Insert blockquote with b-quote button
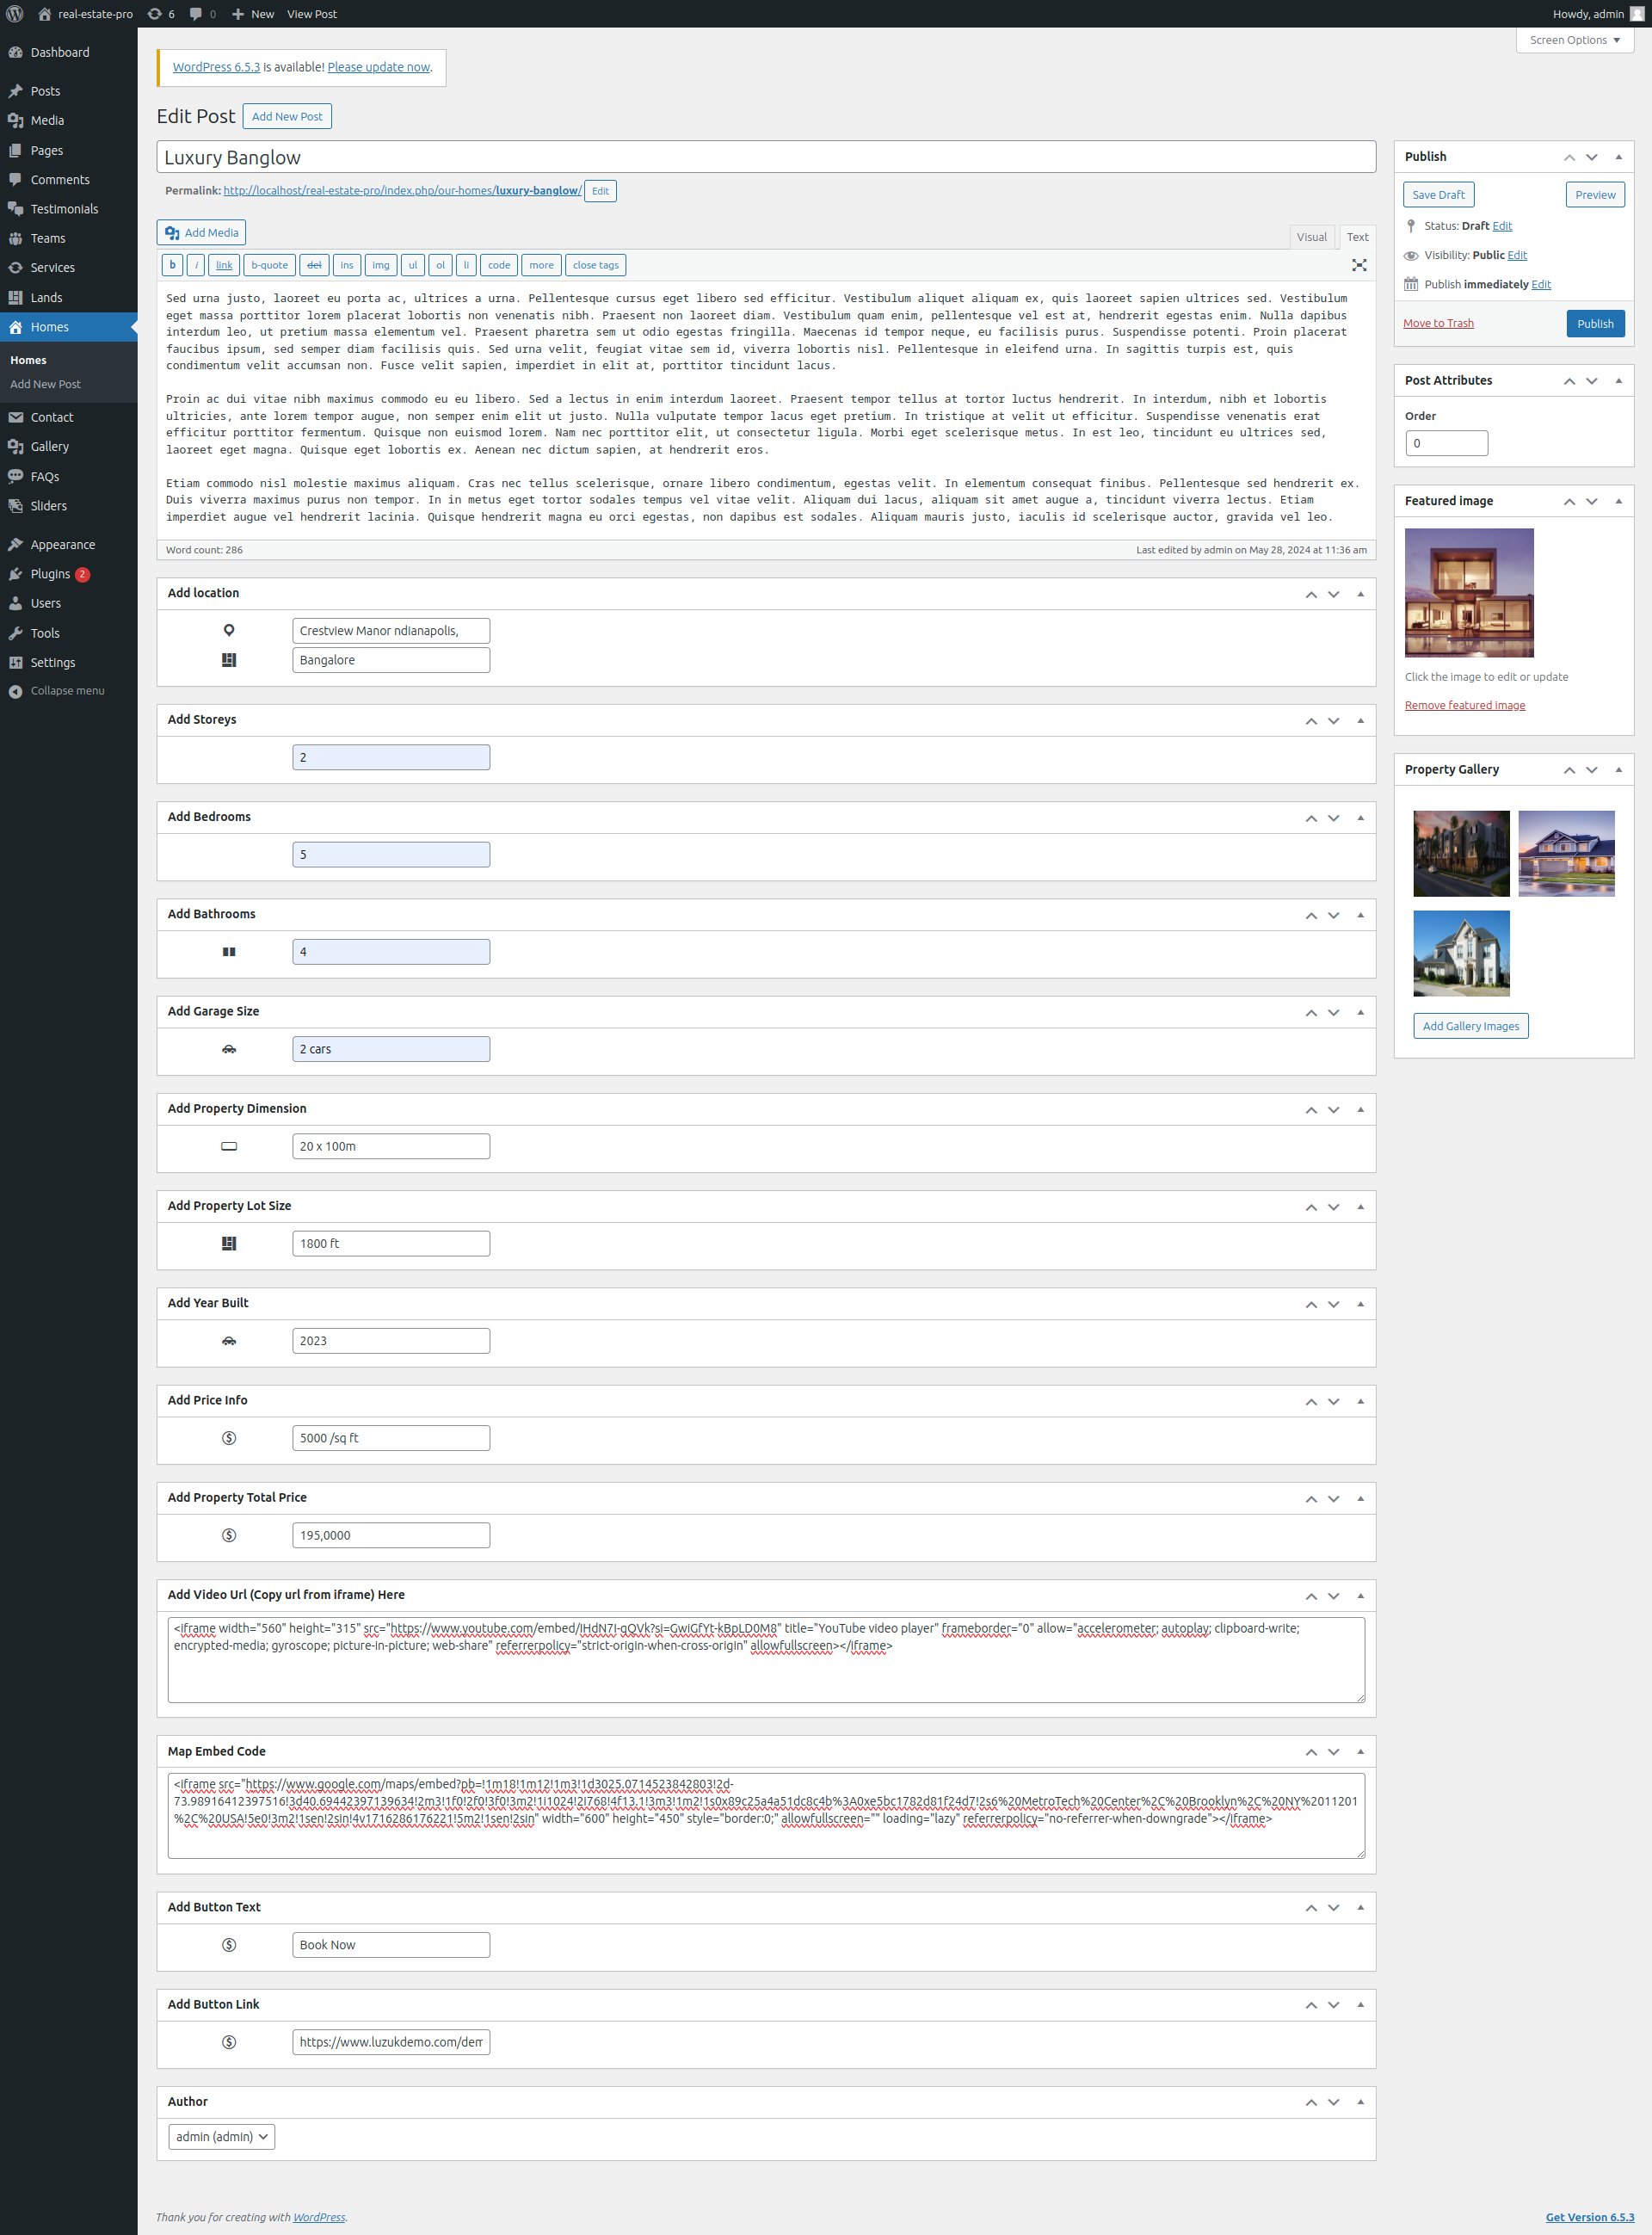Screen dimensions: 1652x2235 tap(269, 265)
